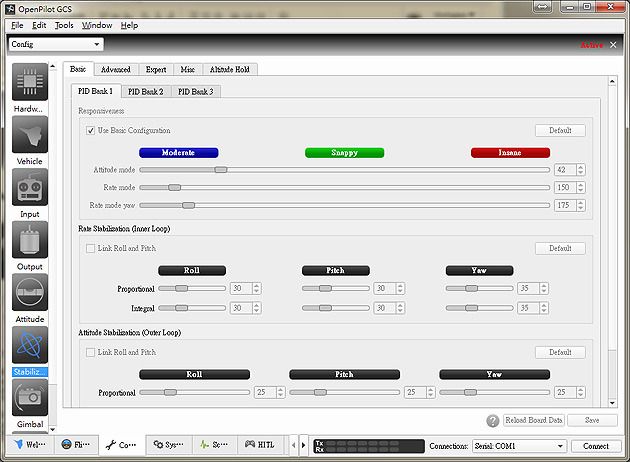The height and width of the screenshot is (462, 630).
Task: Open the Hardware configuration icon
Action: point(30,82)
